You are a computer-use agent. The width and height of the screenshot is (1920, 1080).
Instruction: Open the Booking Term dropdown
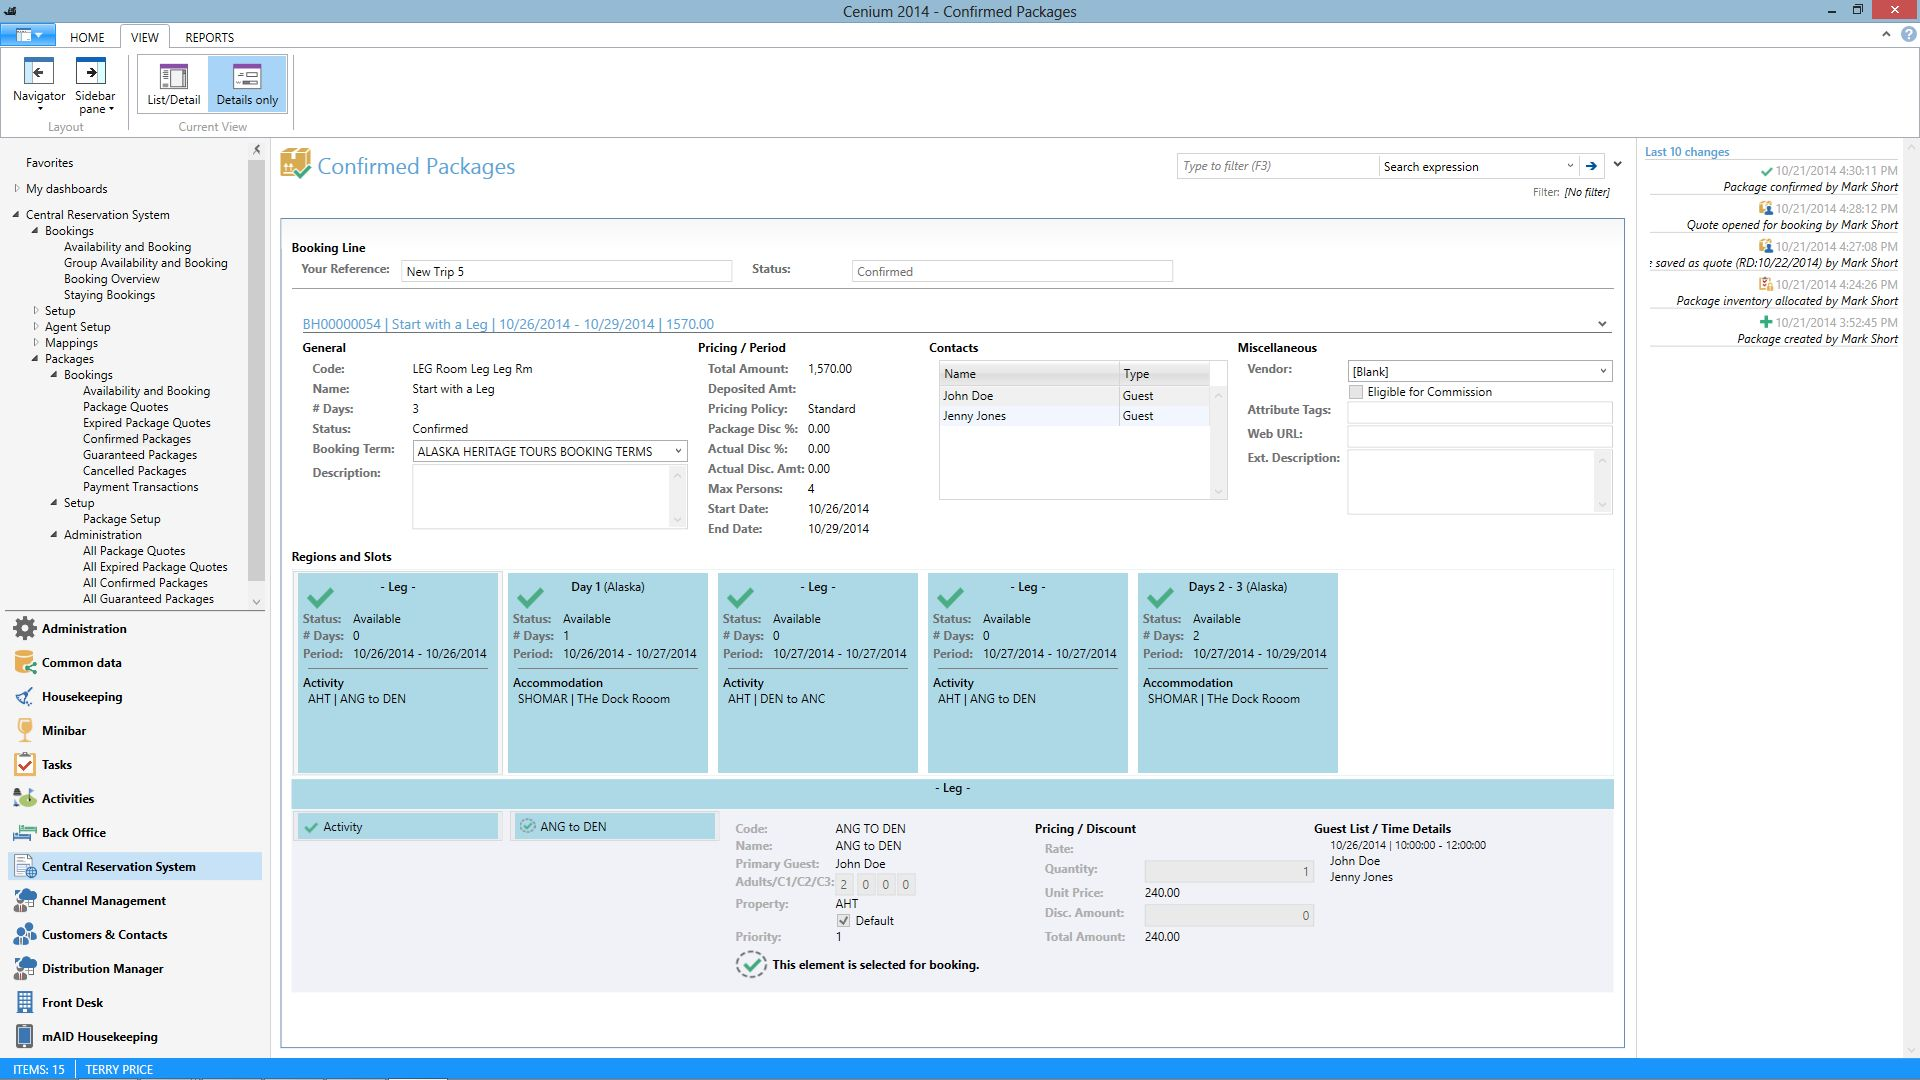(x=676, y=451)
